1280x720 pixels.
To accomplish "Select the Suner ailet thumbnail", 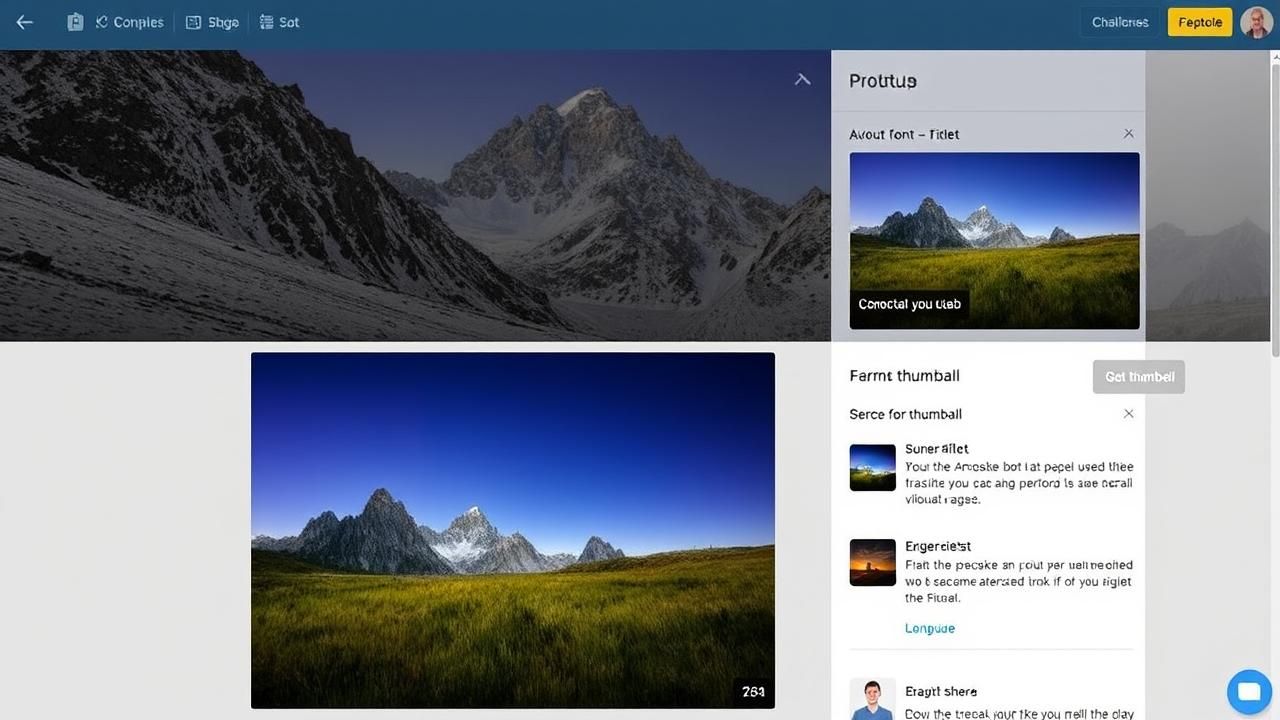I will (872, 467).
